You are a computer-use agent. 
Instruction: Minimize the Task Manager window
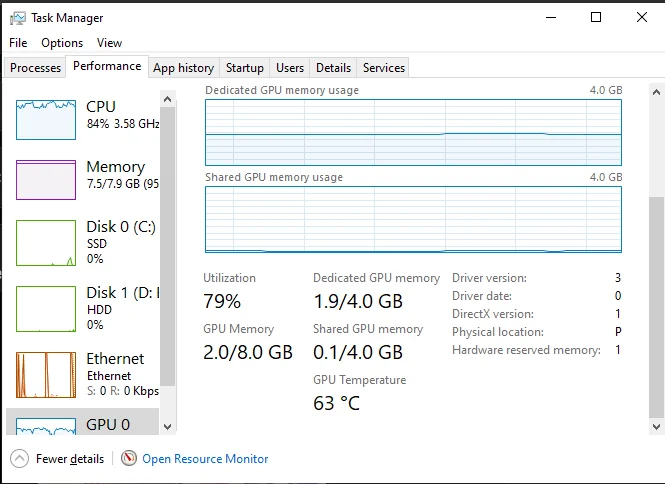click(551, 17)
